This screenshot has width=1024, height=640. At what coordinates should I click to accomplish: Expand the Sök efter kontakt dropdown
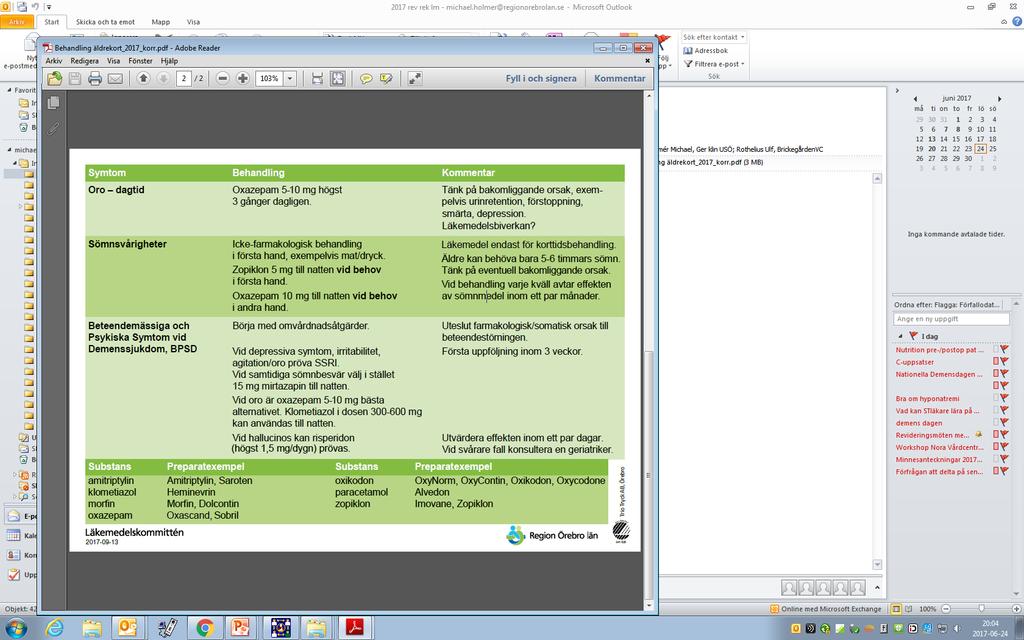pos(743,37)
